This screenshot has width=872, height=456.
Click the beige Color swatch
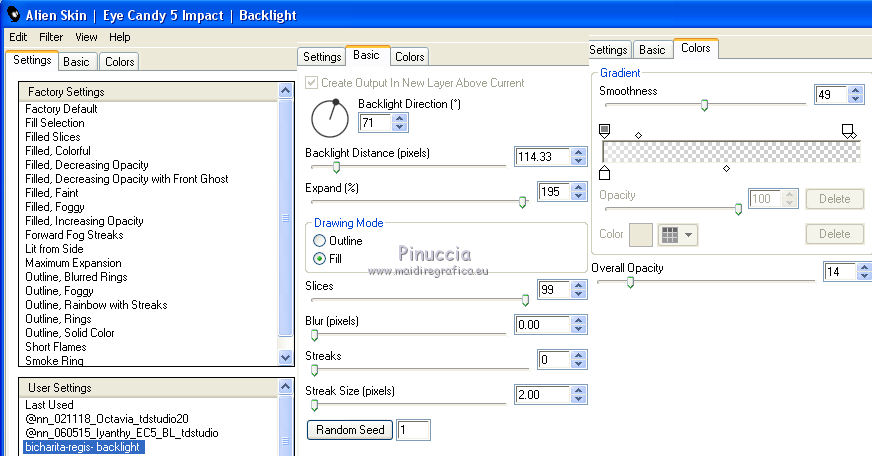tap(641, 235)
